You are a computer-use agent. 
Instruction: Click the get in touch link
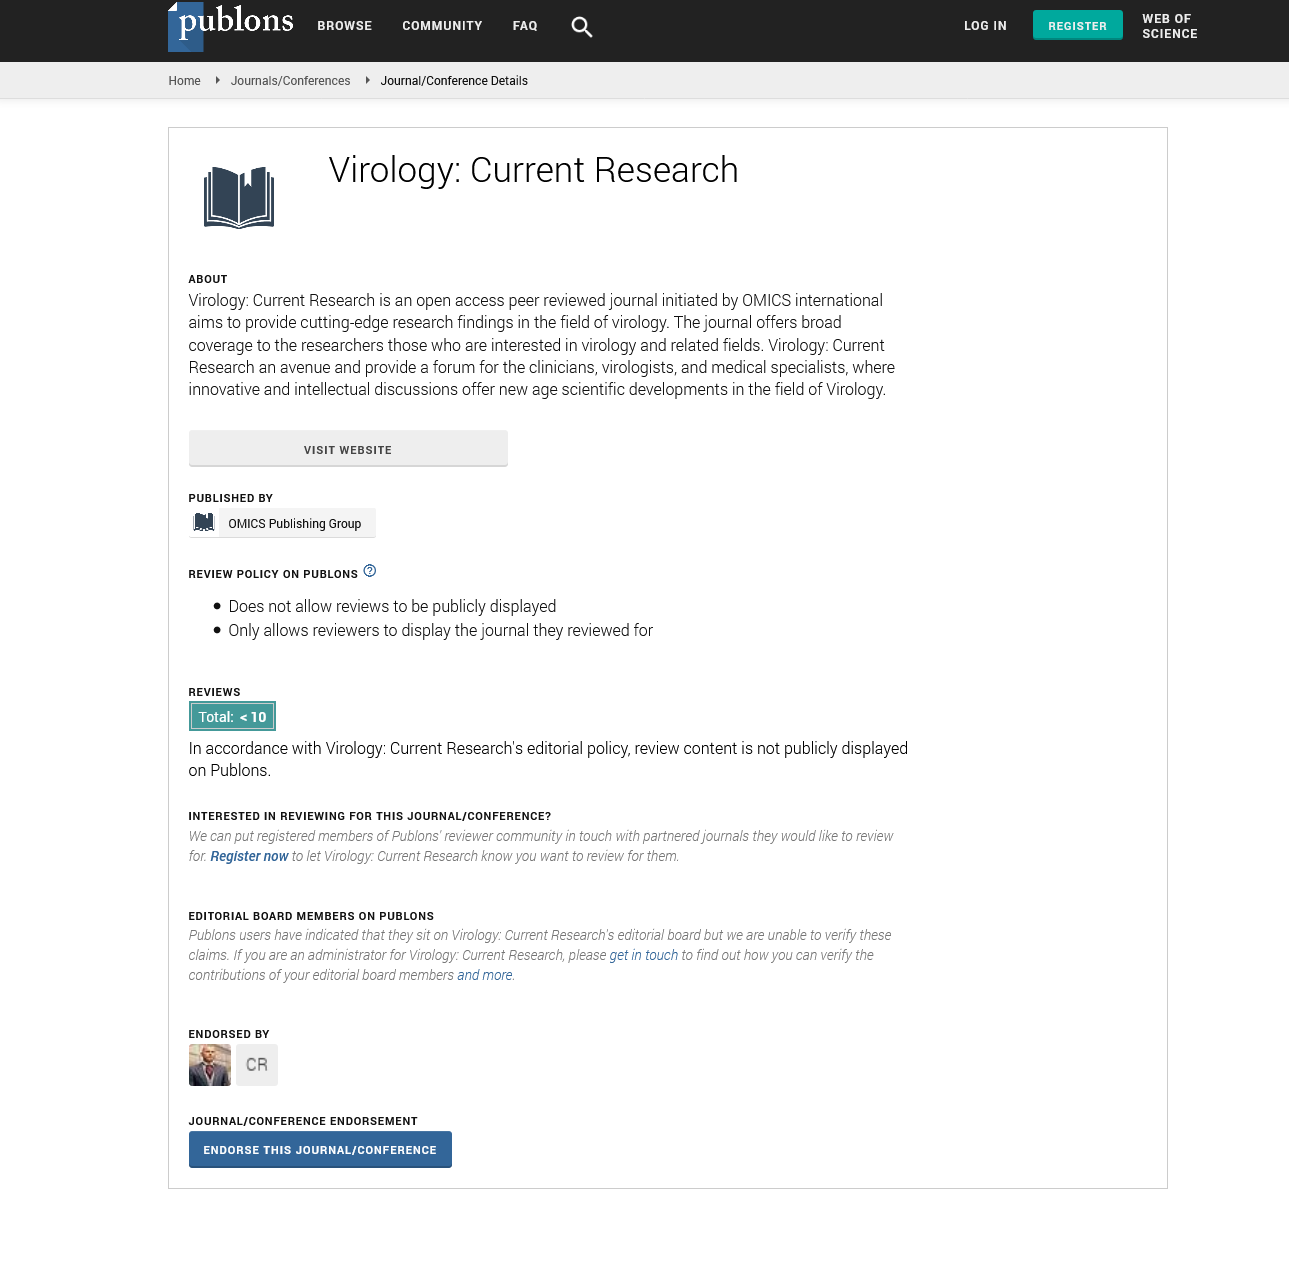point(643,956)
